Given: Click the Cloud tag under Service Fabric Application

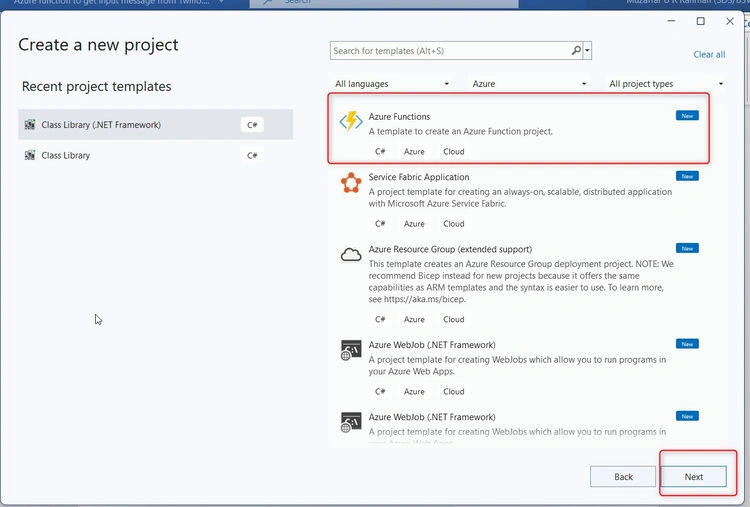Looking at the screenshot, I should [454, 224].
